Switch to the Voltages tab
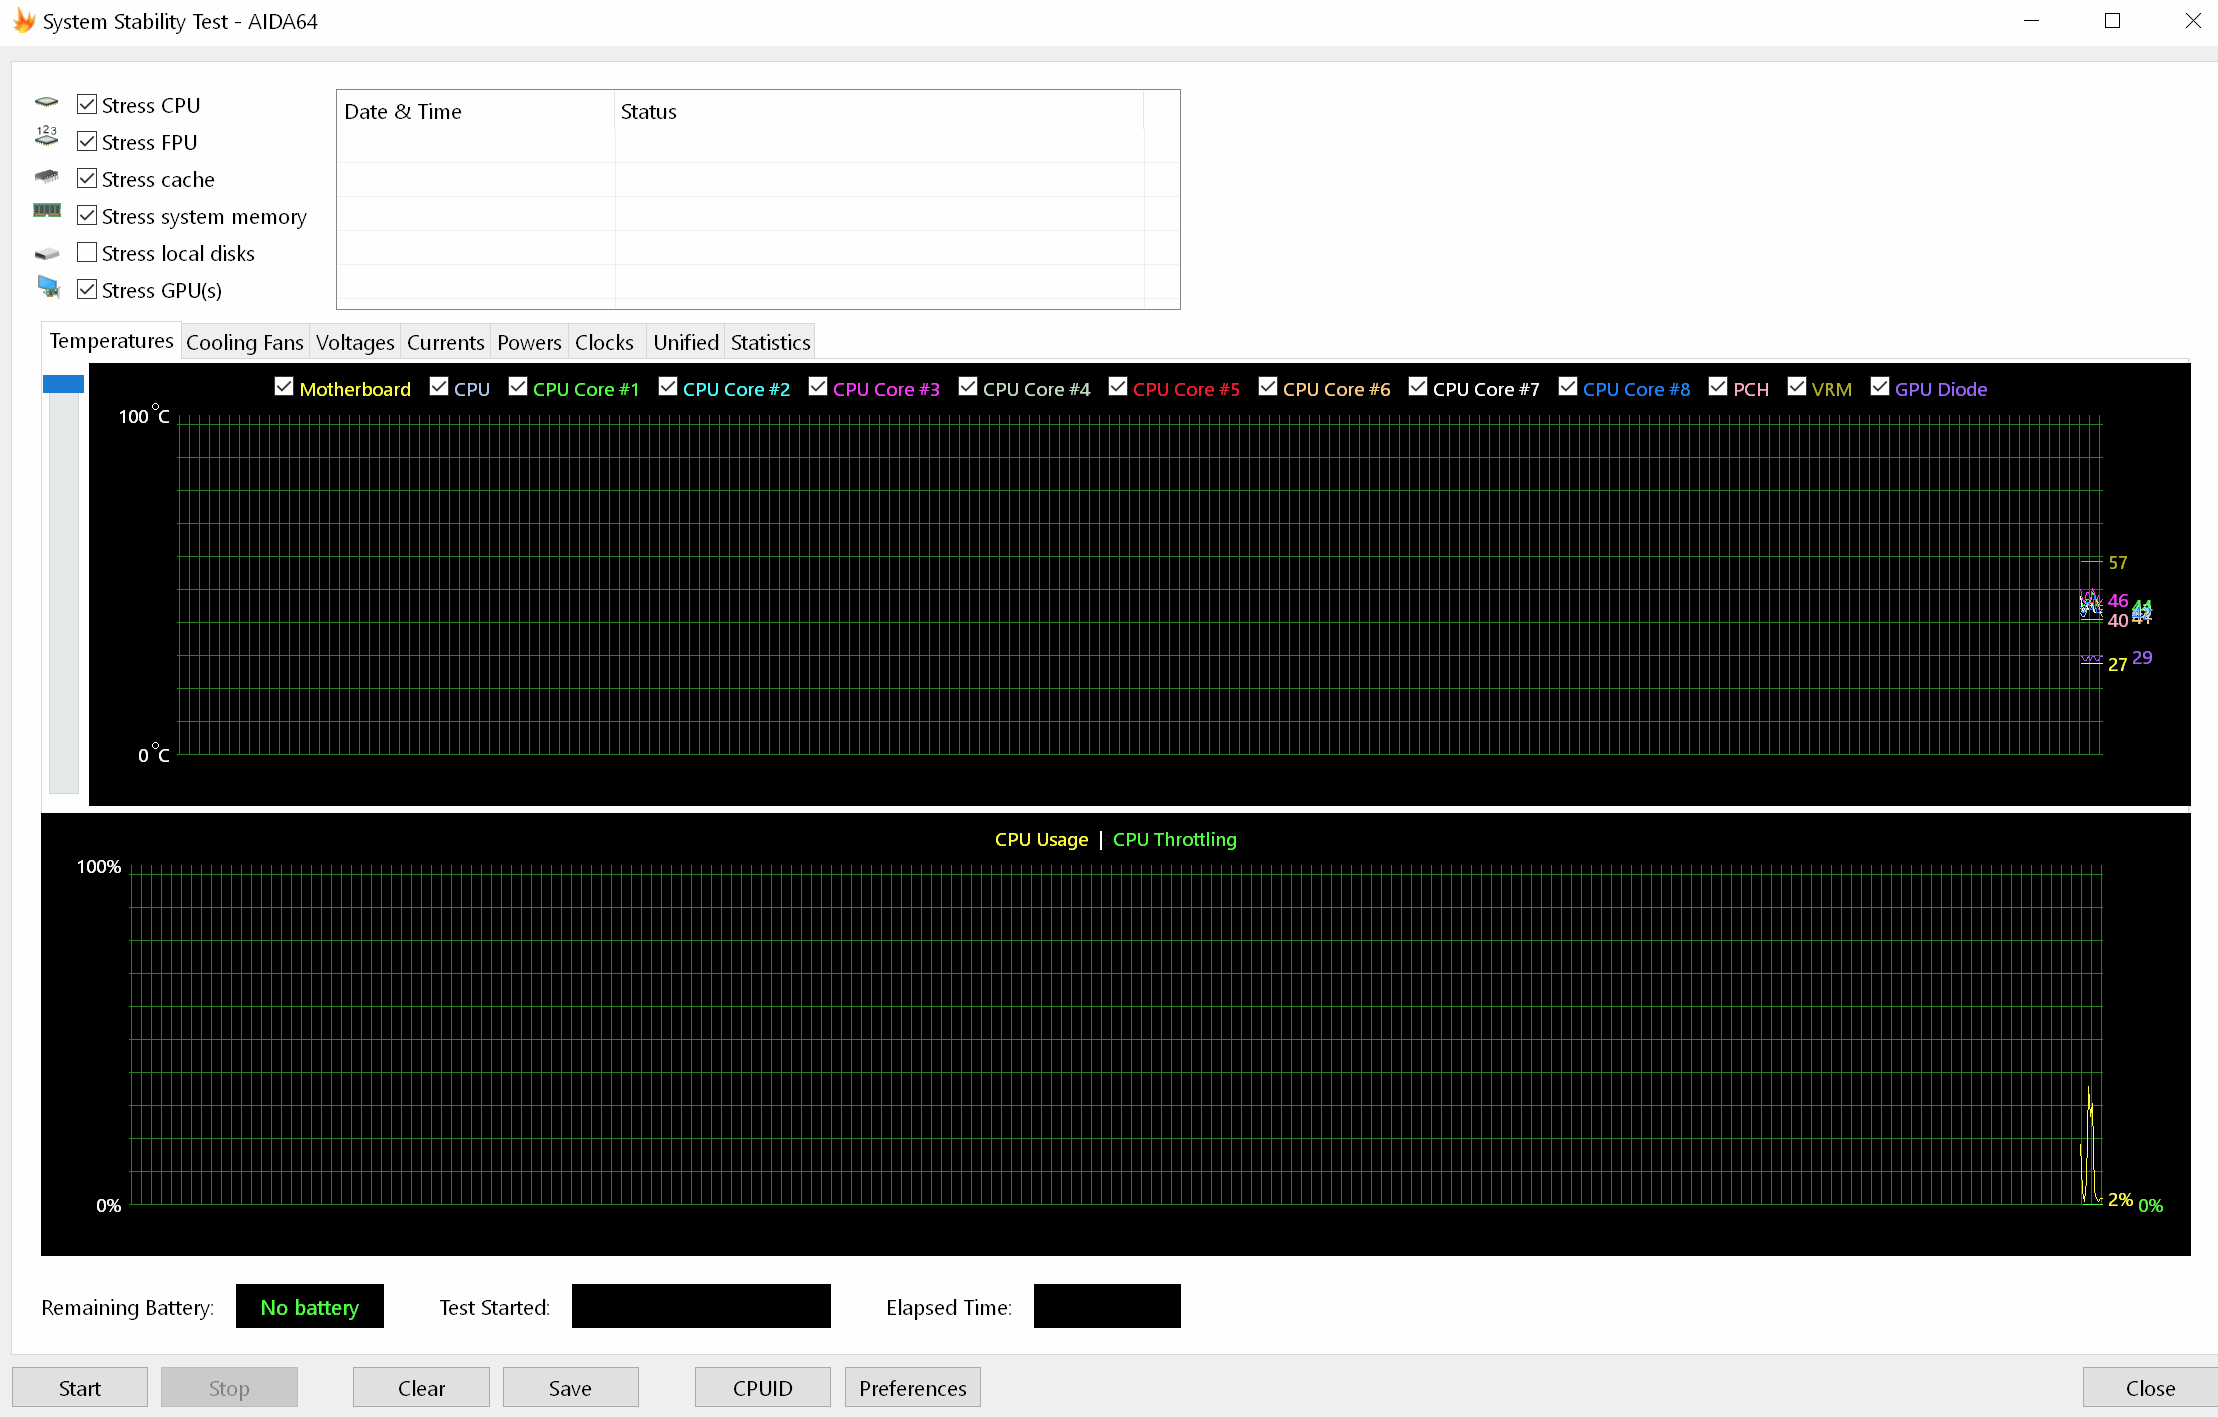This screenshot has height=1417, width=2218. pos(354,343)
